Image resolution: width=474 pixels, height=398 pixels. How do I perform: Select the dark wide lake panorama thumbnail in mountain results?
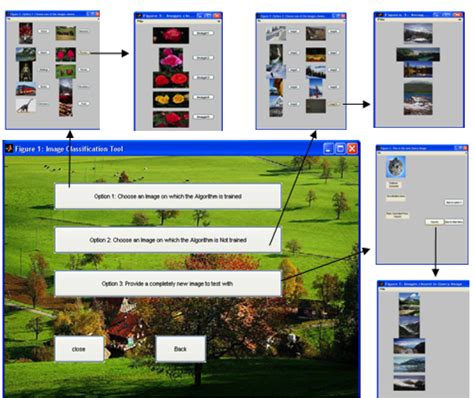(418, 55)
